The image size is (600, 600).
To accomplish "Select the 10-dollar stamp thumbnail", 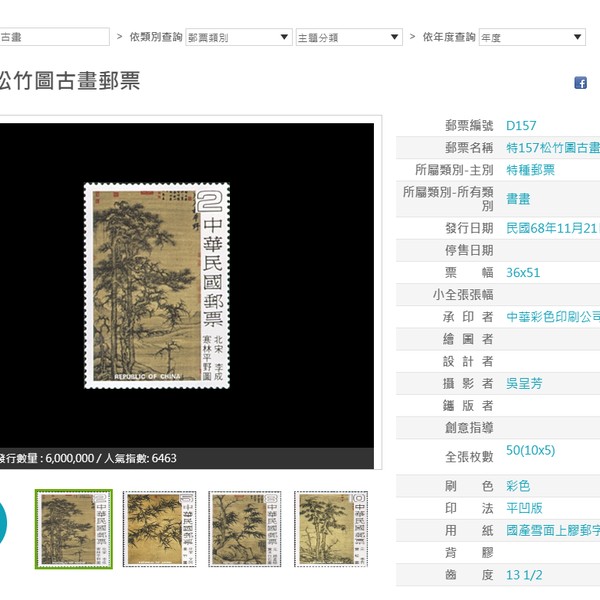I will coord(331,529).
